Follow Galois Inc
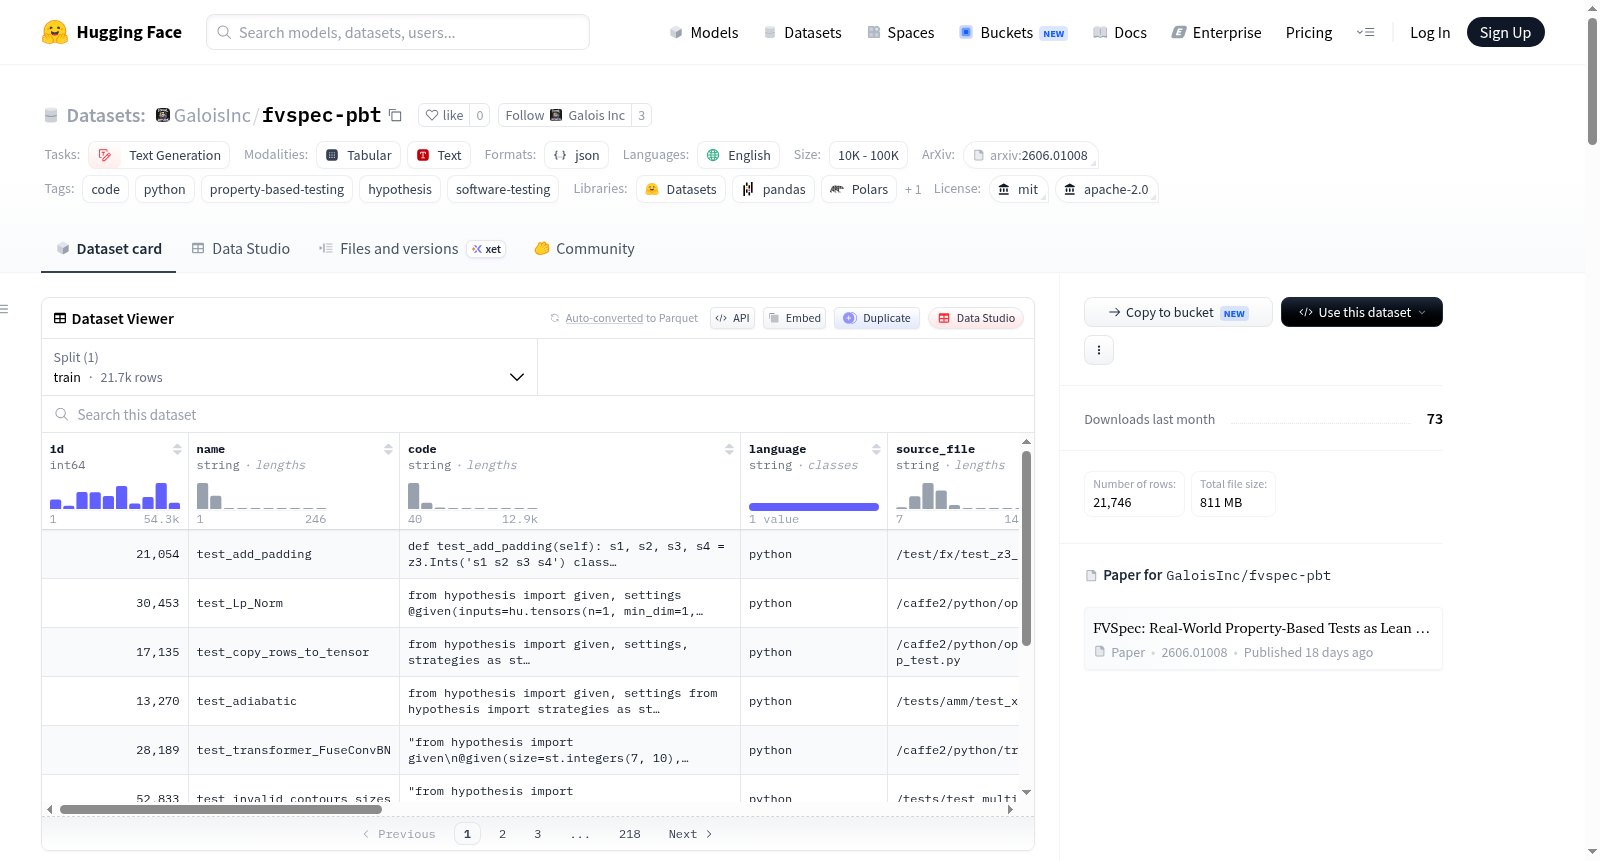 tap(565, 115)
